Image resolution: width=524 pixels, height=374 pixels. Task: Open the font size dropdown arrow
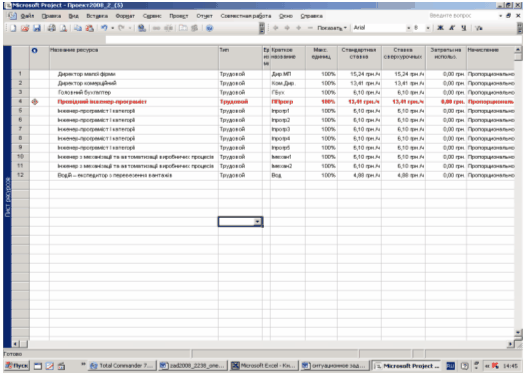click(428, 28)
